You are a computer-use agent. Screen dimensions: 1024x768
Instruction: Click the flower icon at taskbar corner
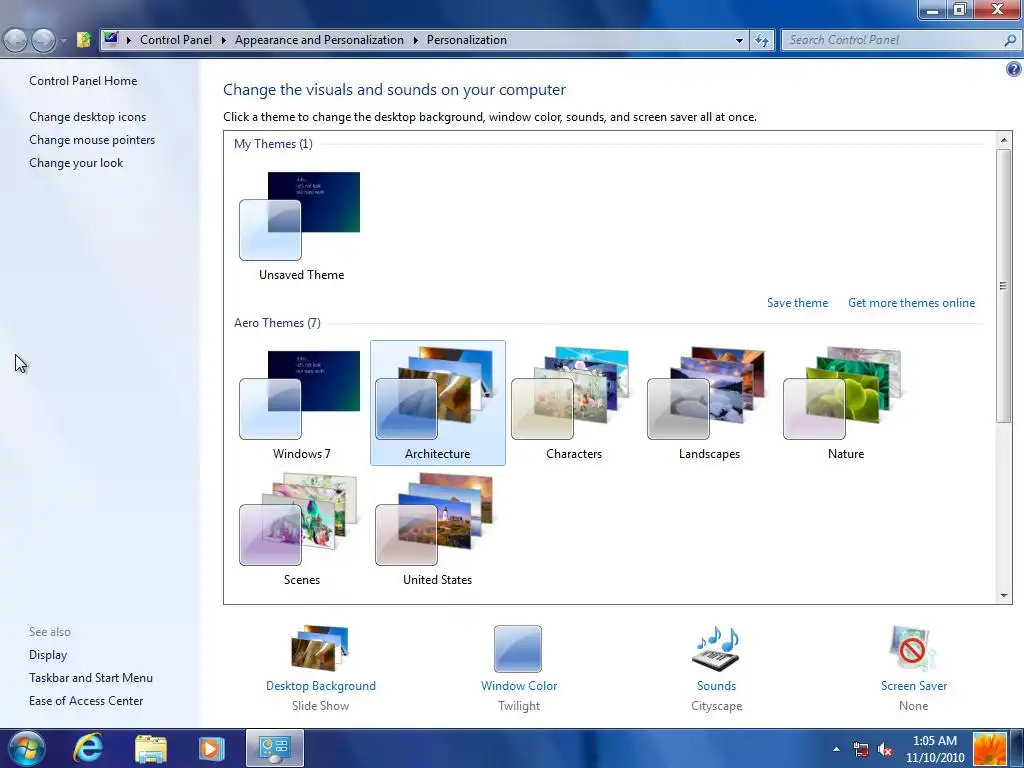[990, 749]
